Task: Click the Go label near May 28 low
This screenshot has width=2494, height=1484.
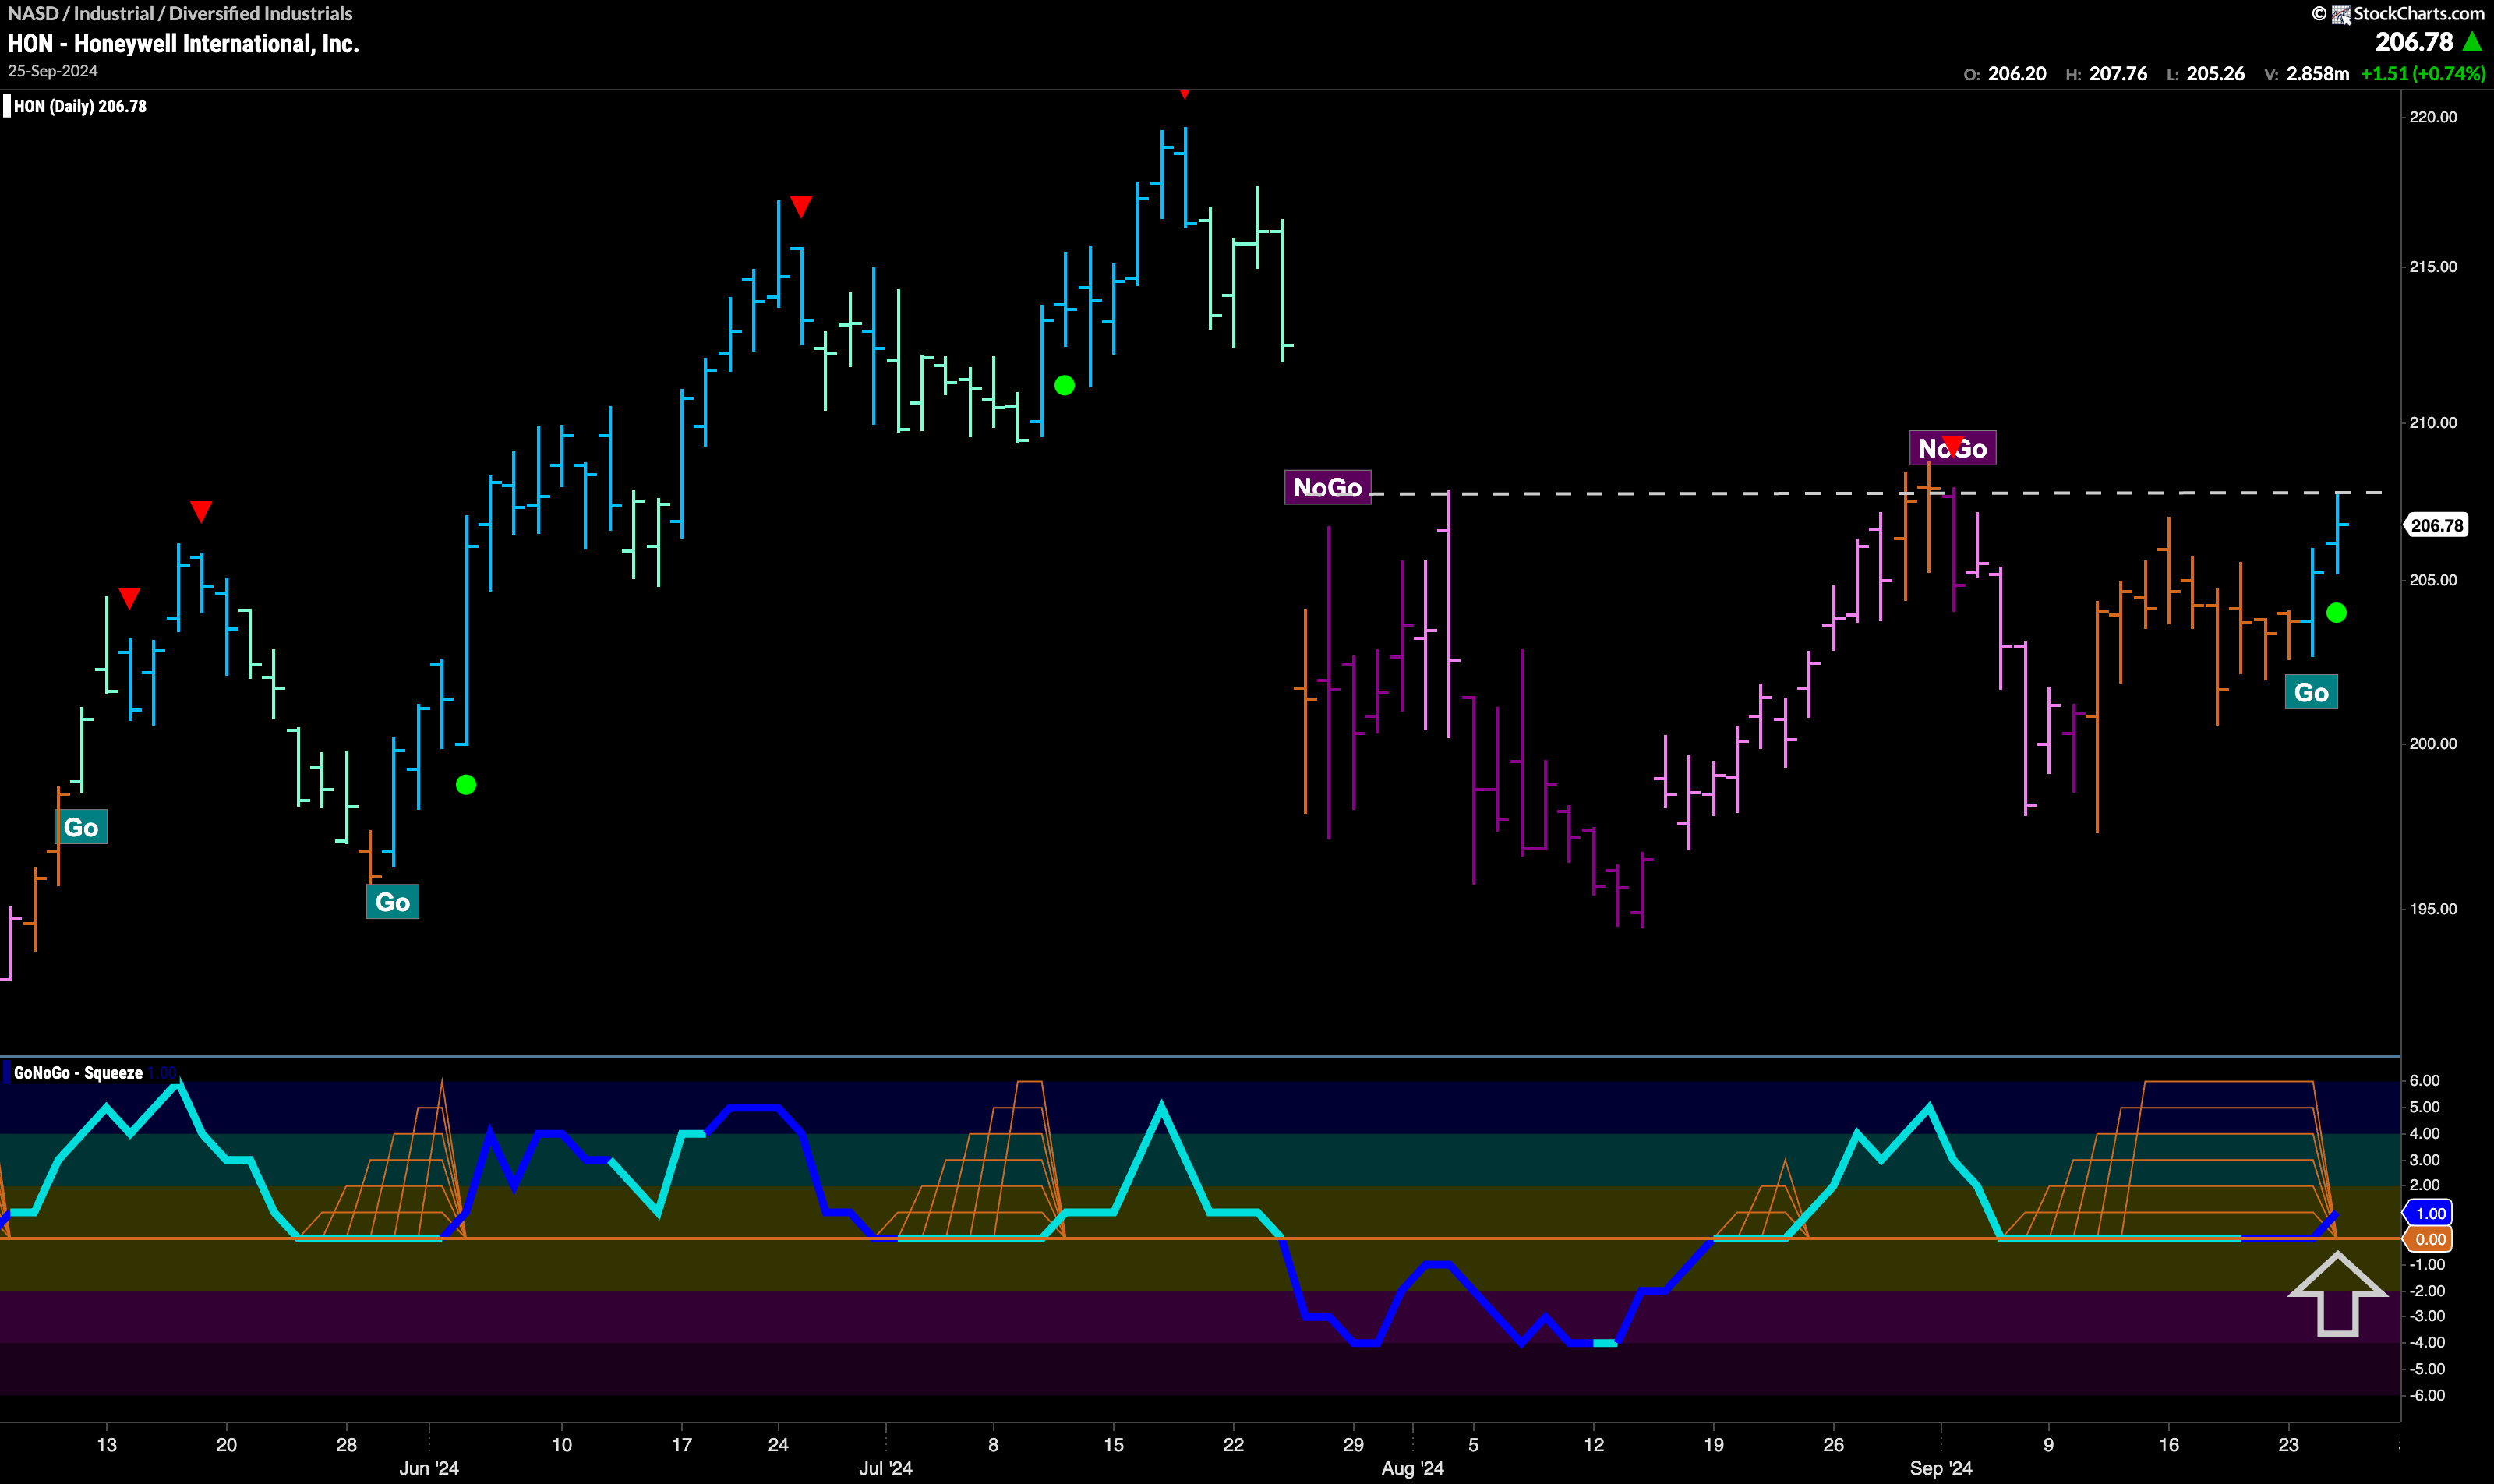Action: point(392,902)
